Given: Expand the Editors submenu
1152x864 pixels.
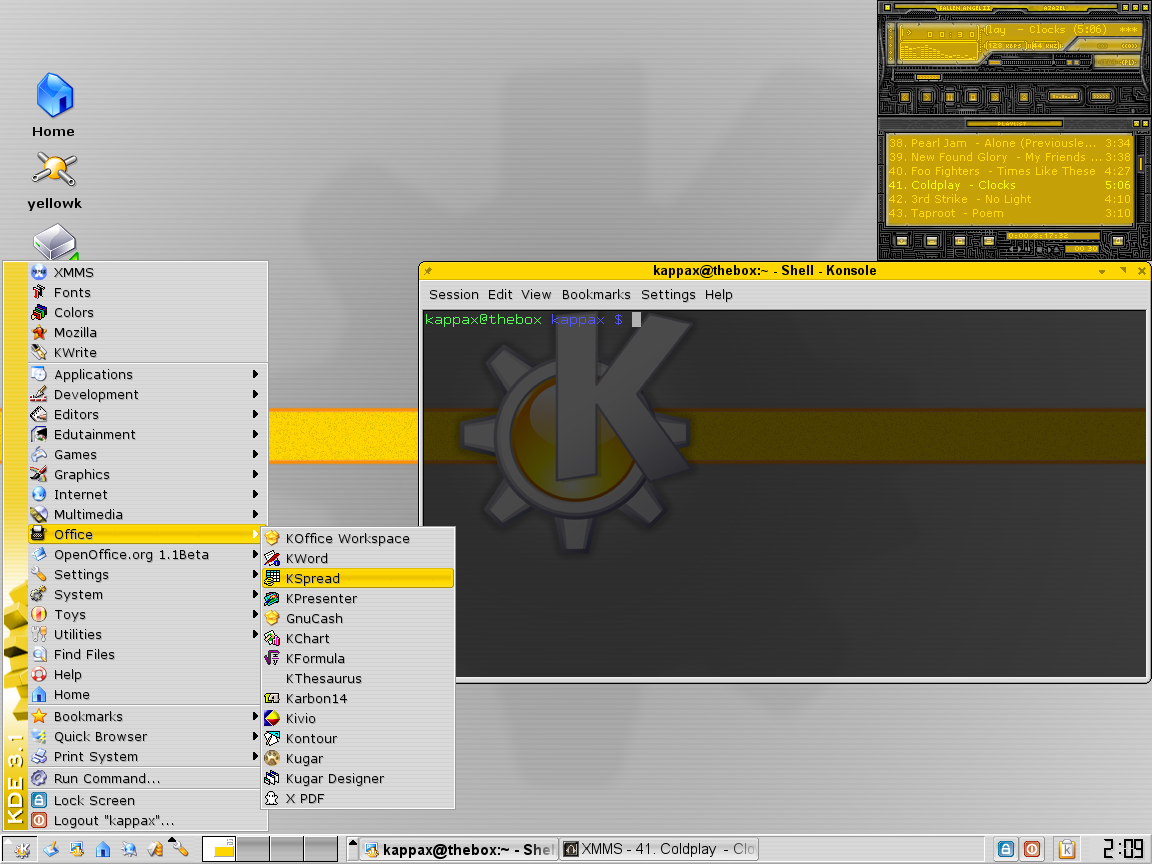Looking at the screenshot, I should (x=148, y=414).
